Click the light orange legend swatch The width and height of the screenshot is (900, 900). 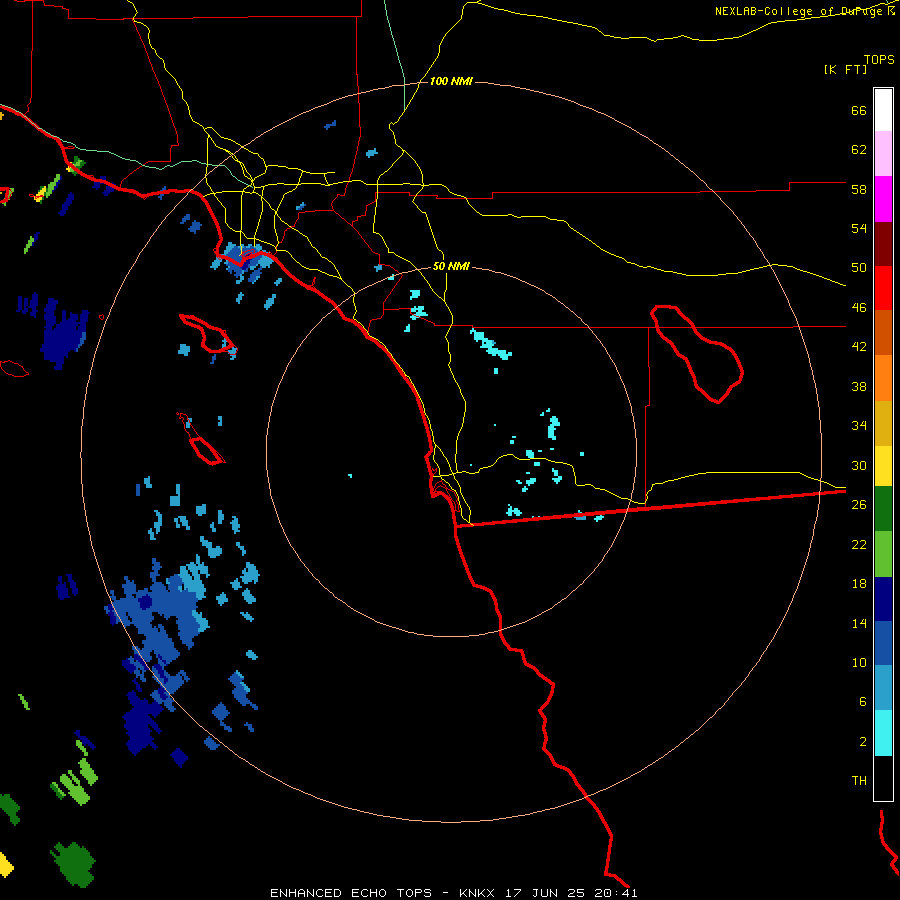pos(883,378)
